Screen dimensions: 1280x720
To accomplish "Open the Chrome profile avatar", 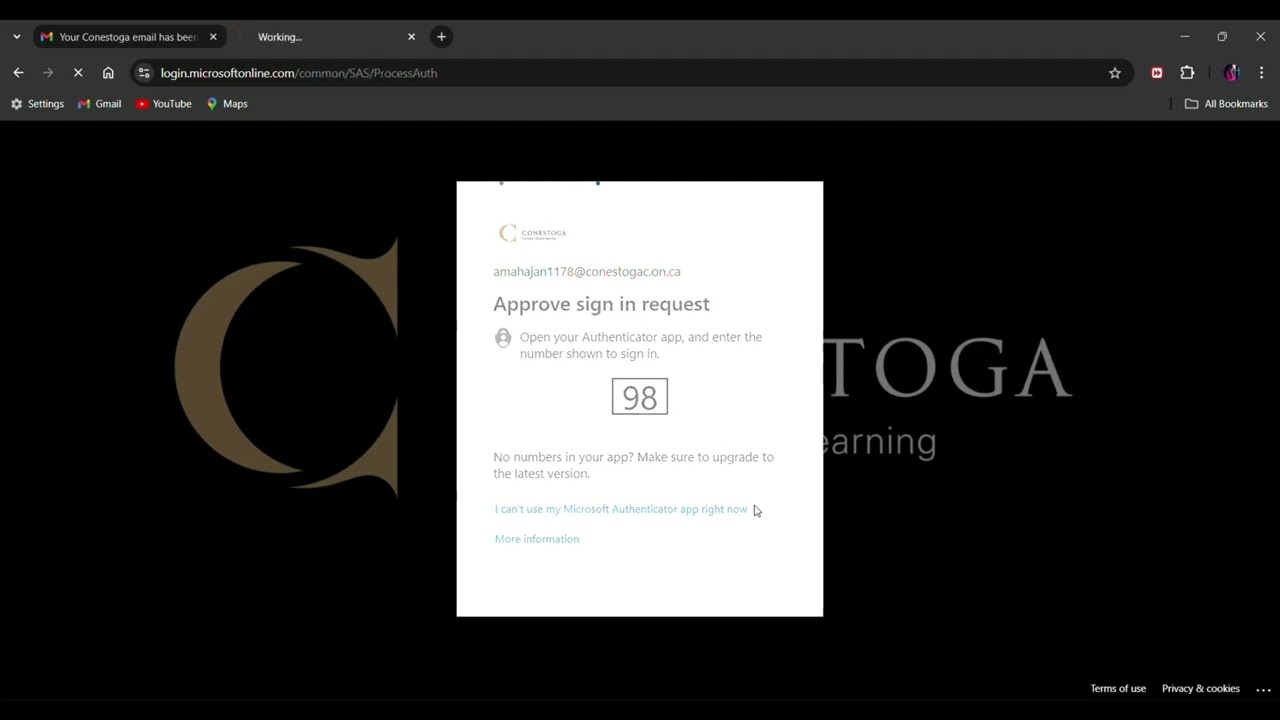I will [1231, 73].
